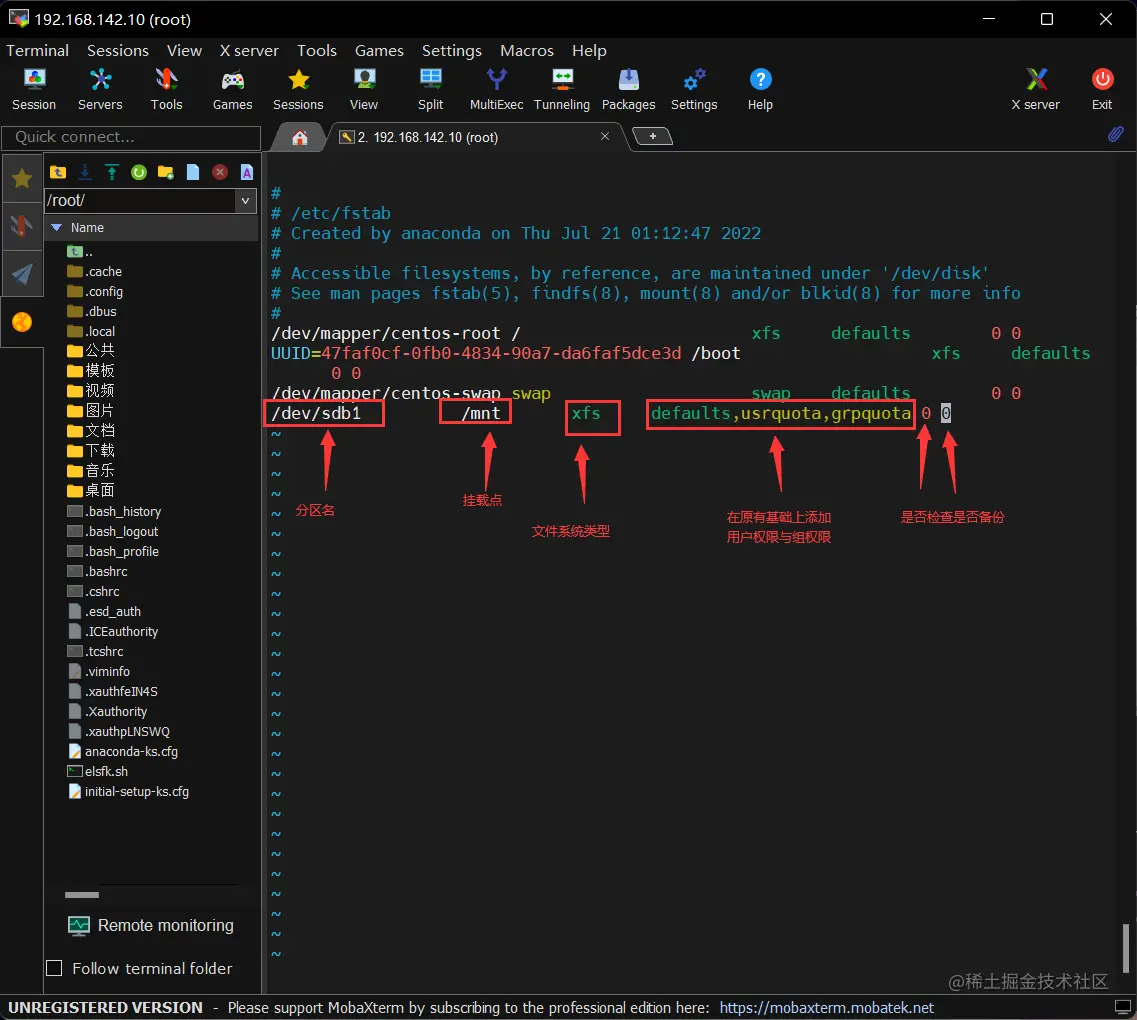The image size is (1137, 1020).
Task: Select the 桌面 folder
Action: [91, 490]
